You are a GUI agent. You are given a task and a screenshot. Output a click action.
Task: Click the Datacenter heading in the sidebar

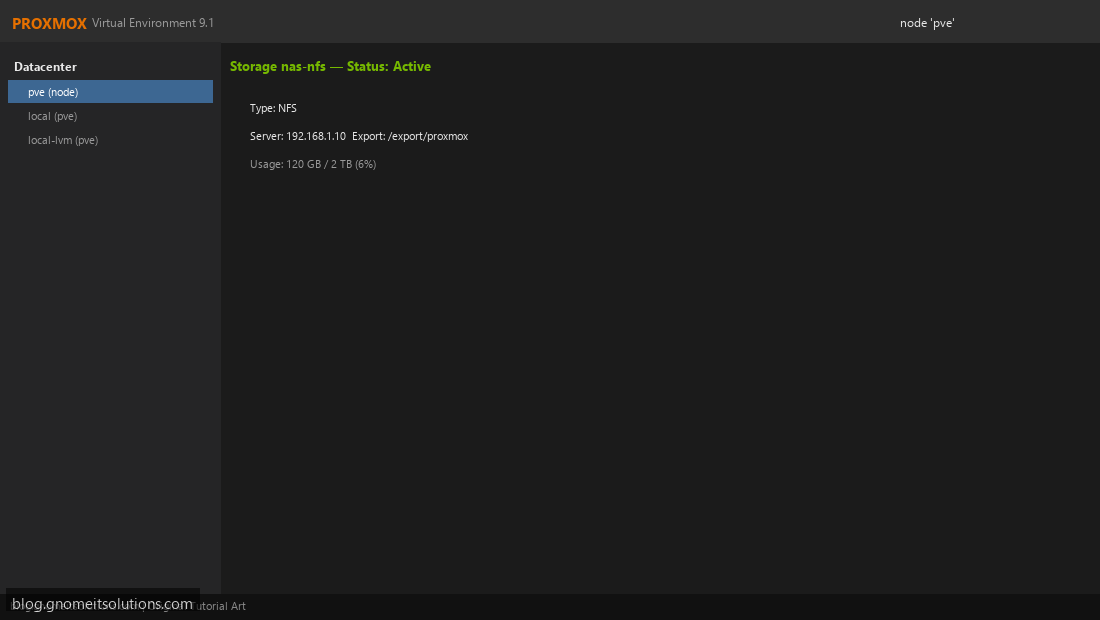46,67
